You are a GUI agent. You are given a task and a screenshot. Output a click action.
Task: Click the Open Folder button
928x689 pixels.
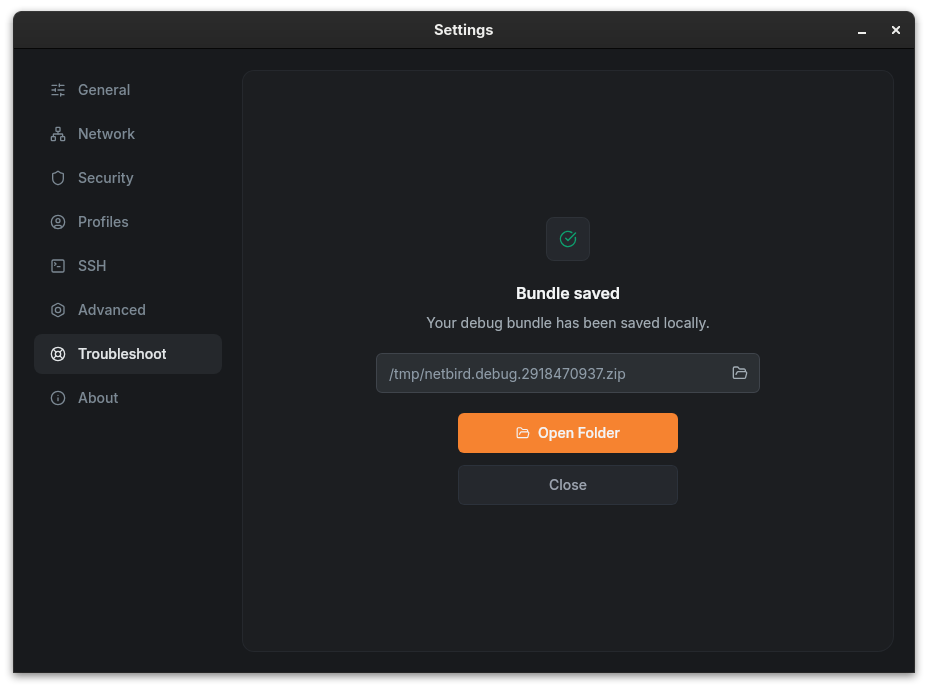point(568,433)
